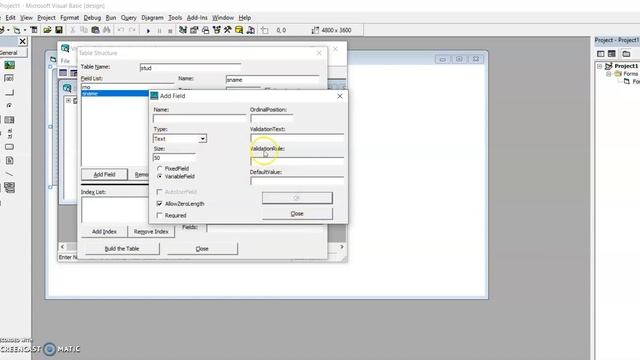640x360 pixels.
Task: Open Object Browser from toolbar
Action: (x=216, y=30)
